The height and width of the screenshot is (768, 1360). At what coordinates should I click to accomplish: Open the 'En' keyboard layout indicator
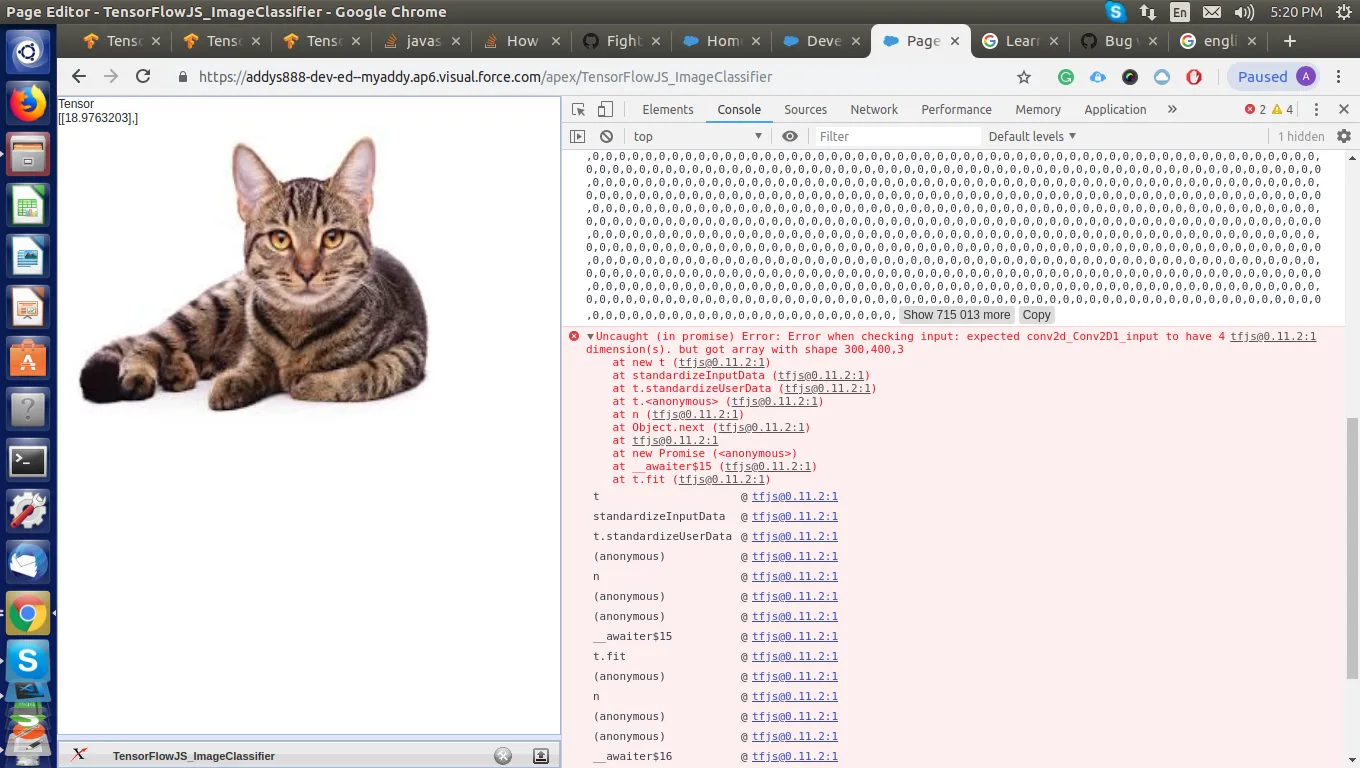tap(1180, 12)
